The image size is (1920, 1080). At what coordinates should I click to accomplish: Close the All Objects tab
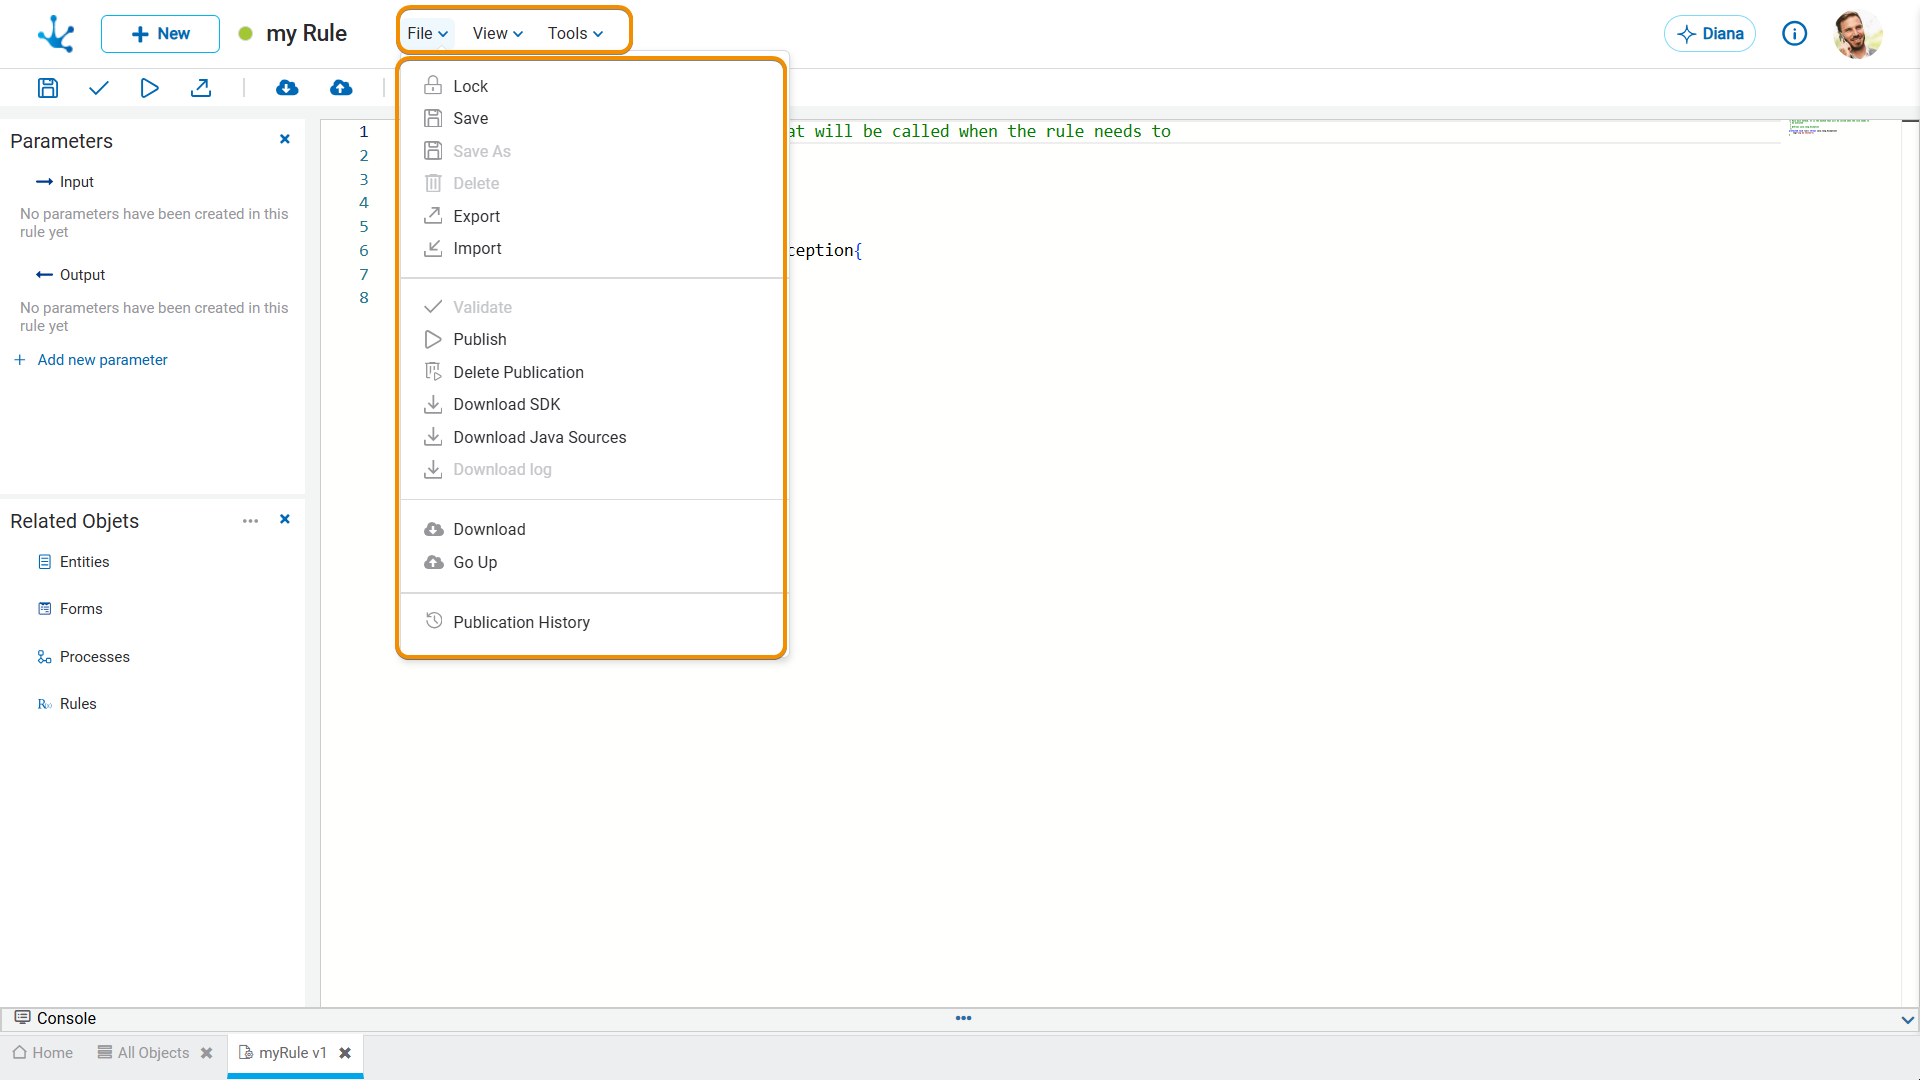click(207, 1053)
